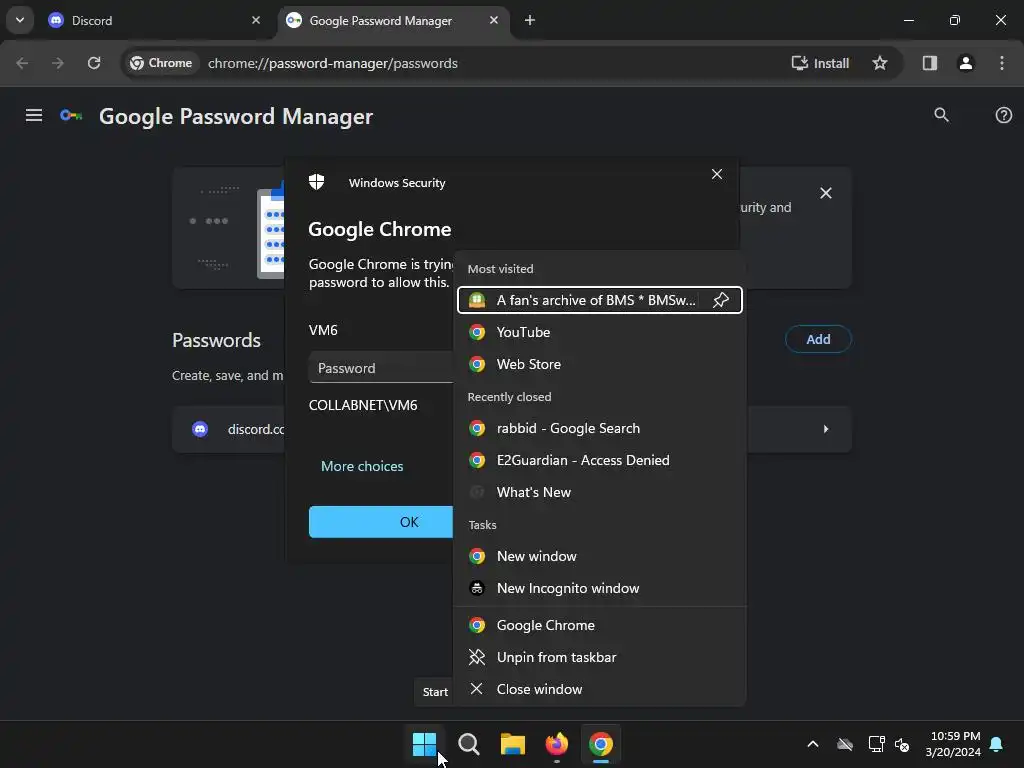Open the Windows Start button
The image size is (1024, 768).
[424, 744]
